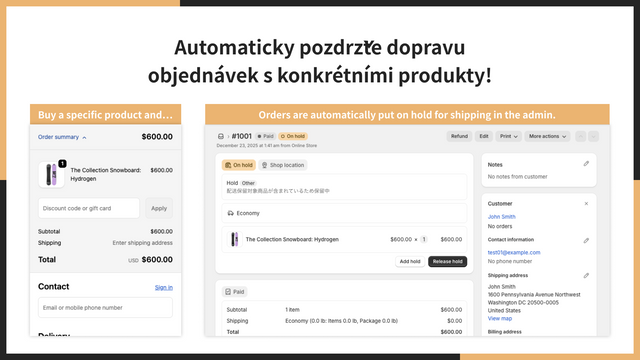Collapse the Order summary chevron
Viewport: 640px width, 360px height.
click(84, 138)
